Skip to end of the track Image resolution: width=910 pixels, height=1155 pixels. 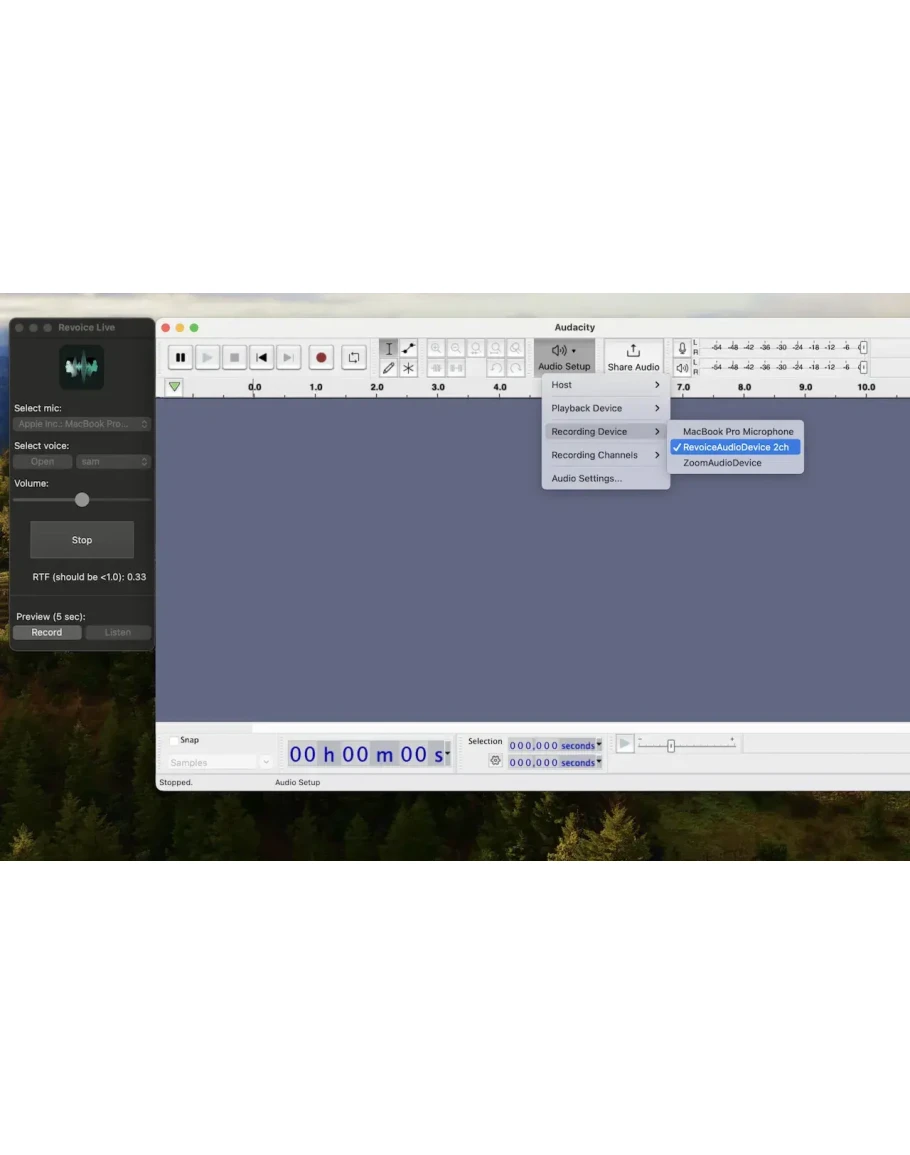point(288,357)
